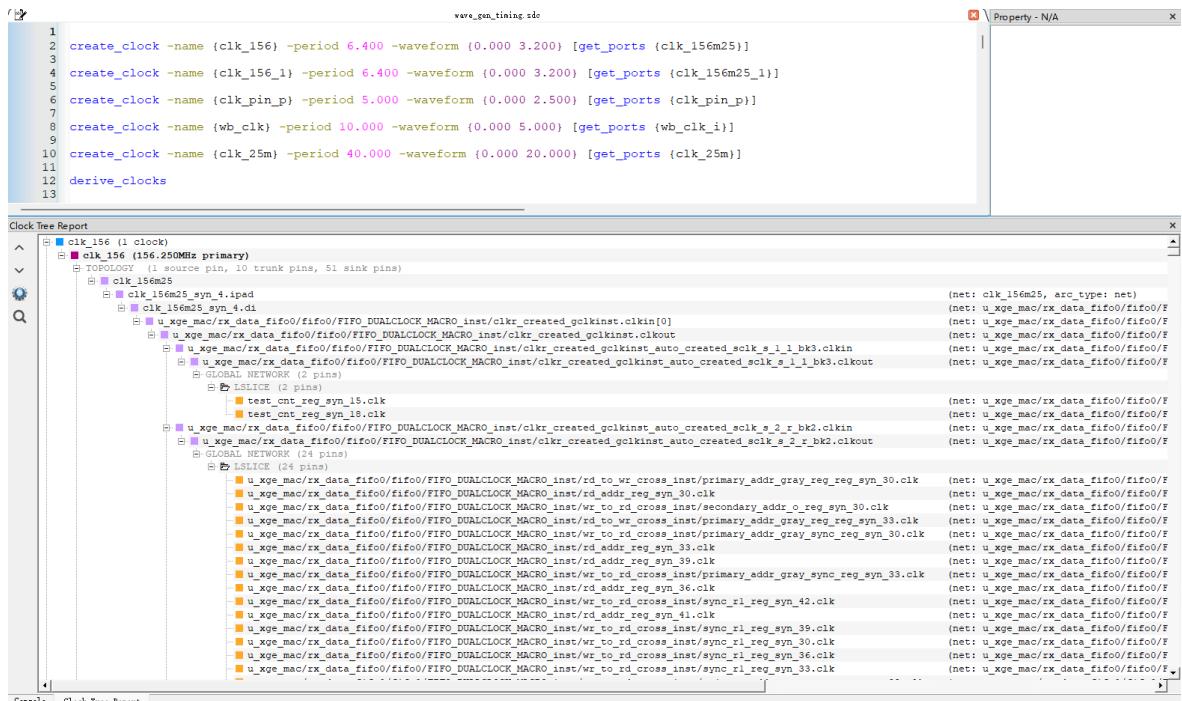Collapse the sclk_s_2_r_bk2.clkin node
The width and height of the screenshot is (1182, 701).
coord(166,427)
